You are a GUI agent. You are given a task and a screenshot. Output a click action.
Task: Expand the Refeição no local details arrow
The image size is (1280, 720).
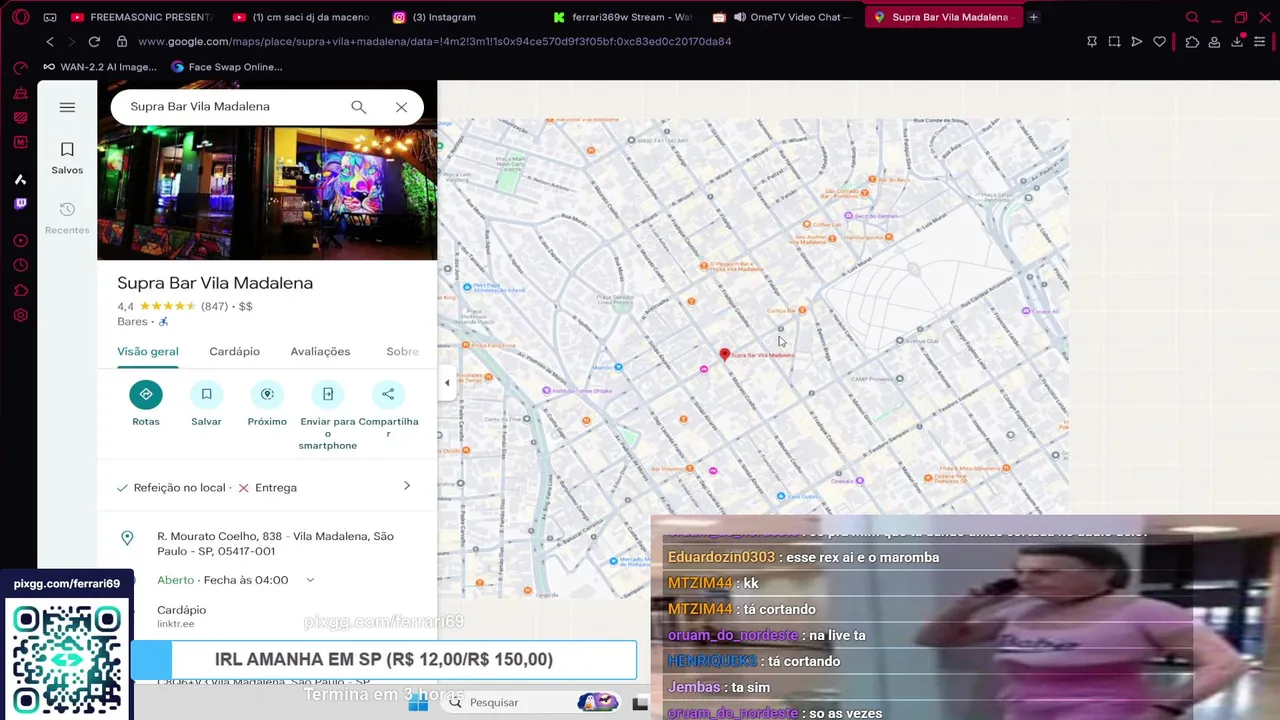407,486
